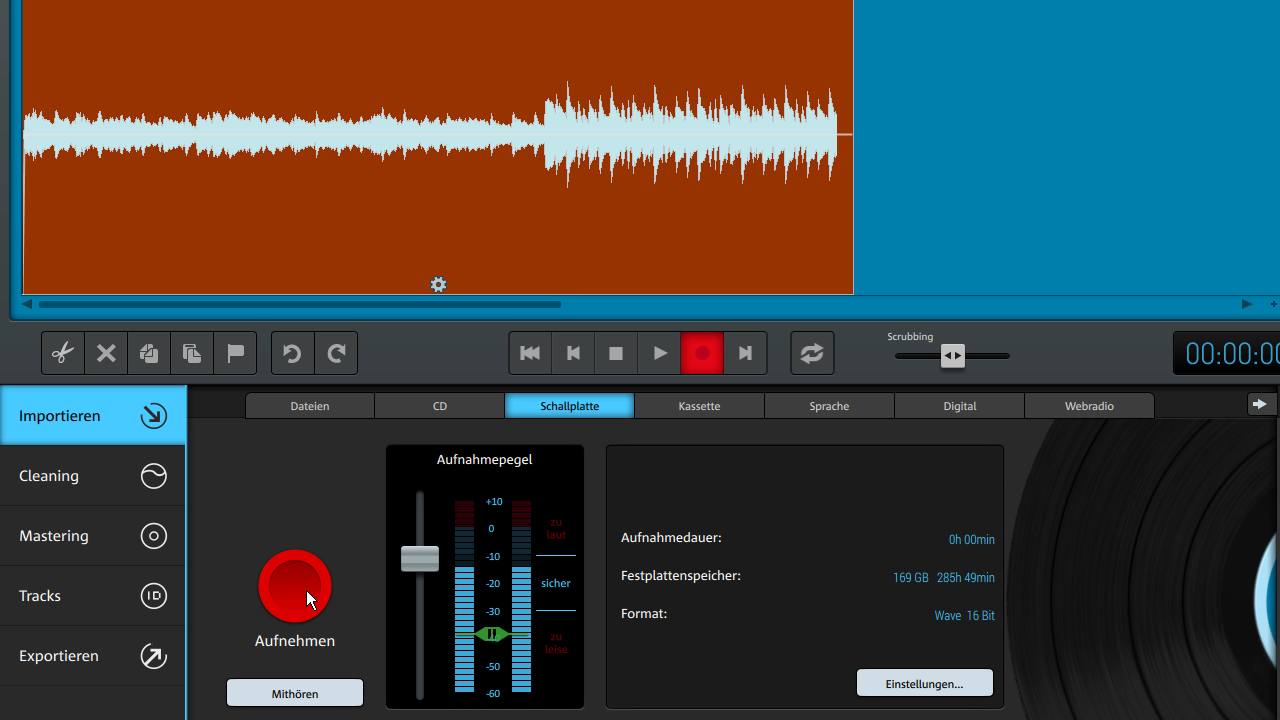Switch to the CD tab
This screenshot has height=720, width=1280.
point(440,406)
